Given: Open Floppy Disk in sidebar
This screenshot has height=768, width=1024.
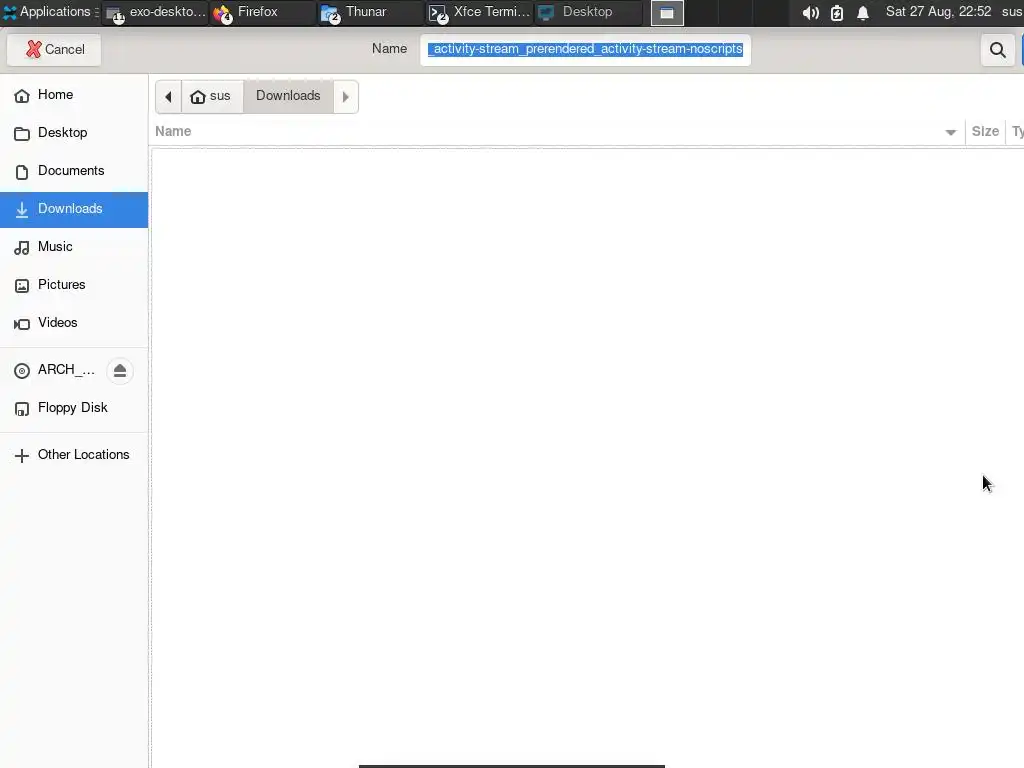Looking at the screenshot, I should click(x=74, y=408).
